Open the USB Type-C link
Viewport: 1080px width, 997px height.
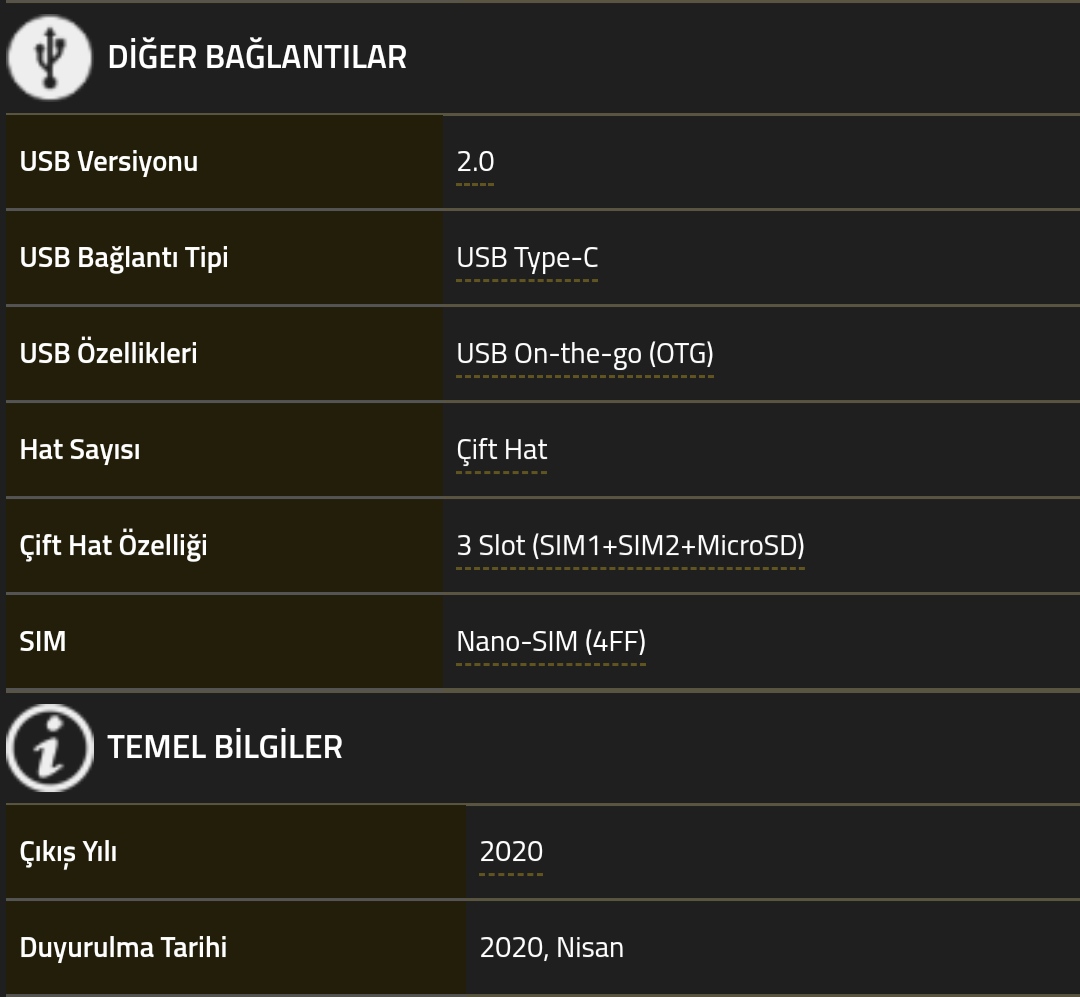527,258
